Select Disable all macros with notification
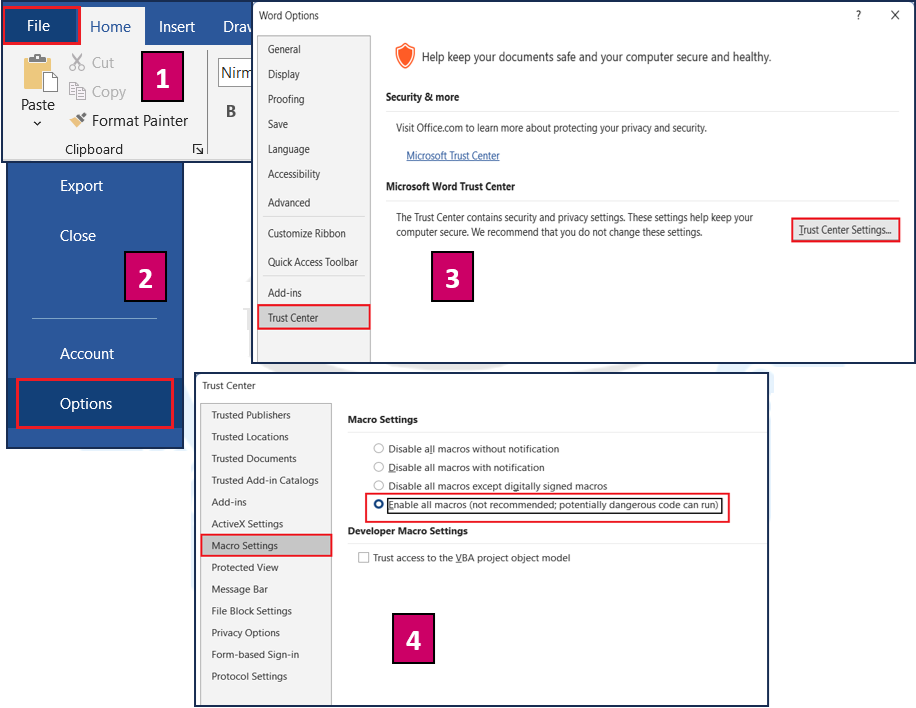The height and width of the screenshot is (708, 916). [379, 467]
